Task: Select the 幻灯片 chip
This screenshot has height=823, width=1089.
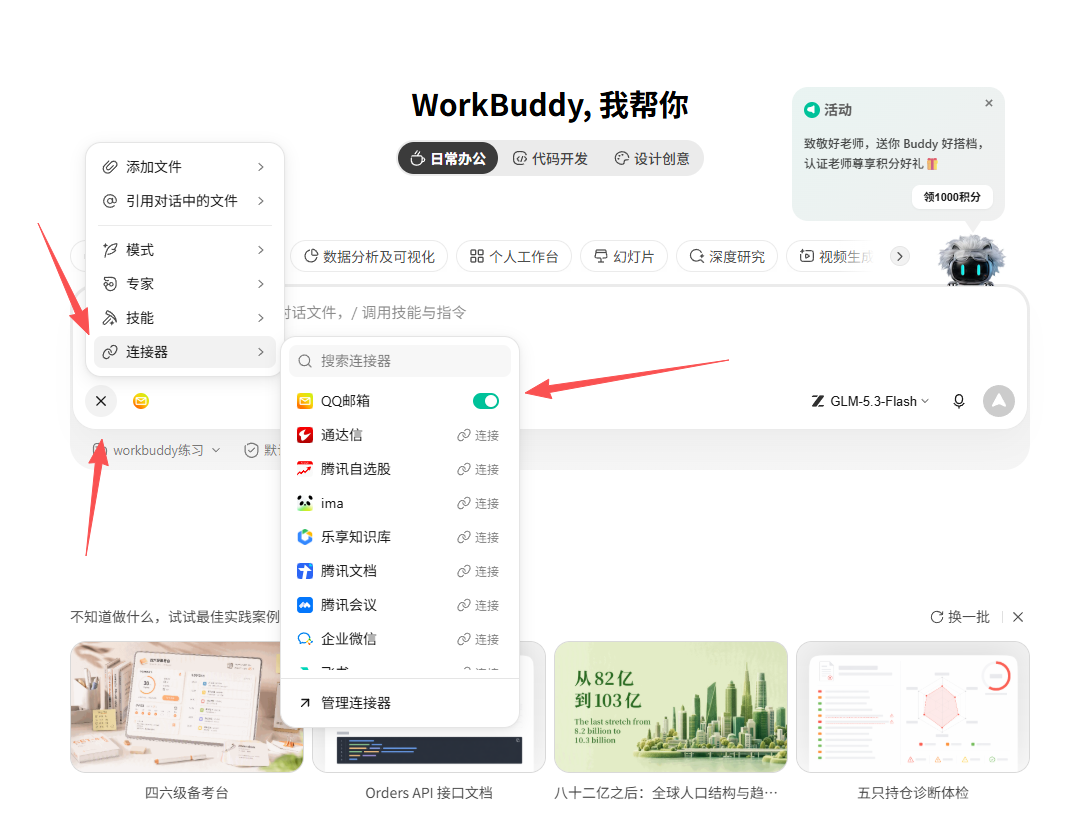Action: (x=624, y=257)
